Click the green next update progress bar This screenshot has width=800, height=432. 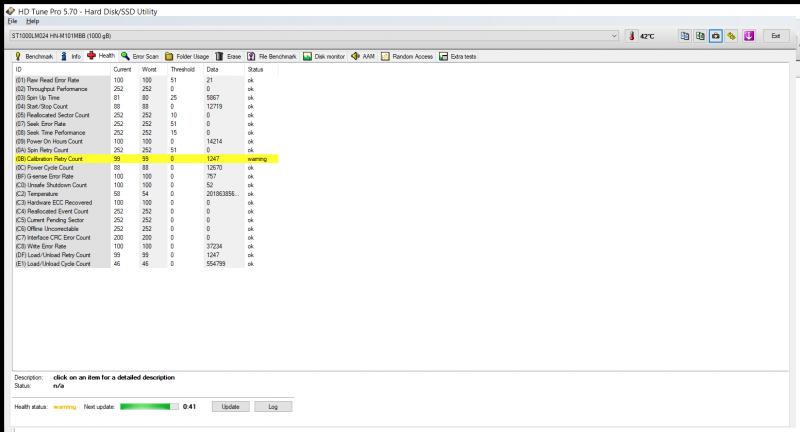point(149,406)
